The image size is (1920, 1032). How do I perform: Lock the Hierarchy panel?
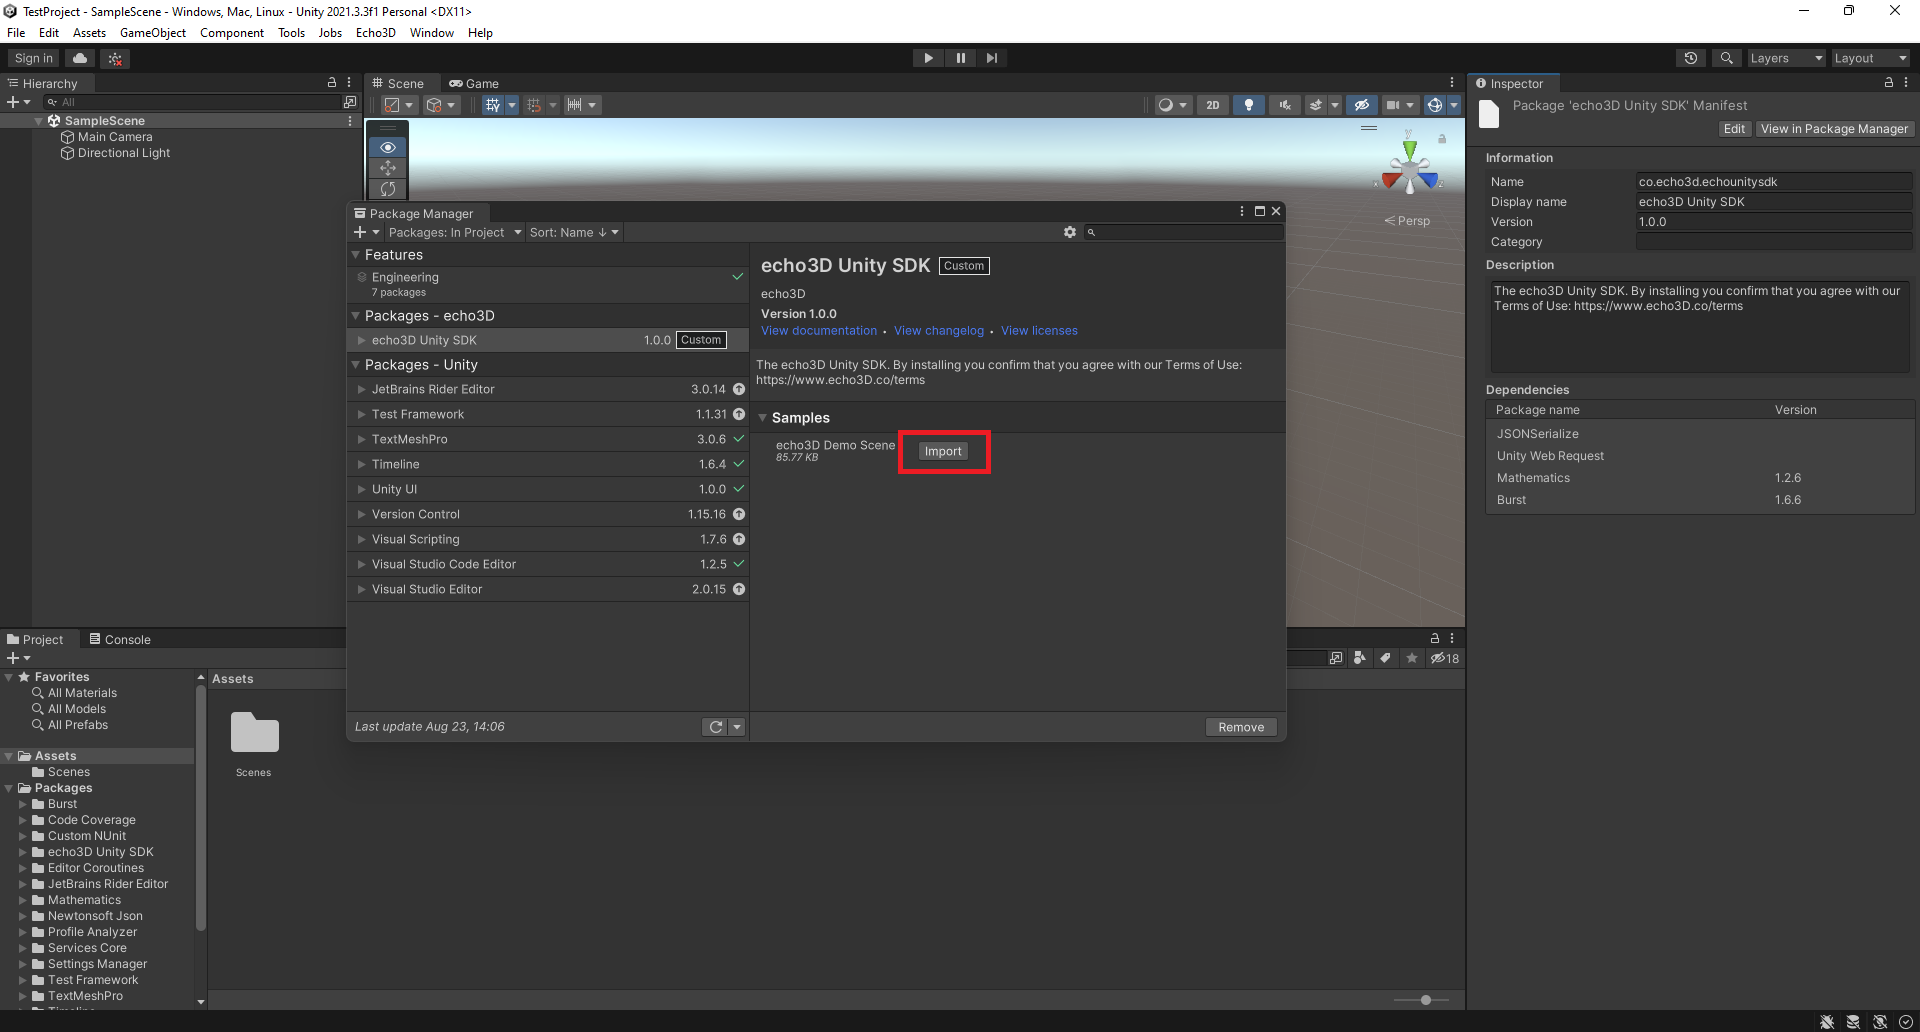pos(332,83)
